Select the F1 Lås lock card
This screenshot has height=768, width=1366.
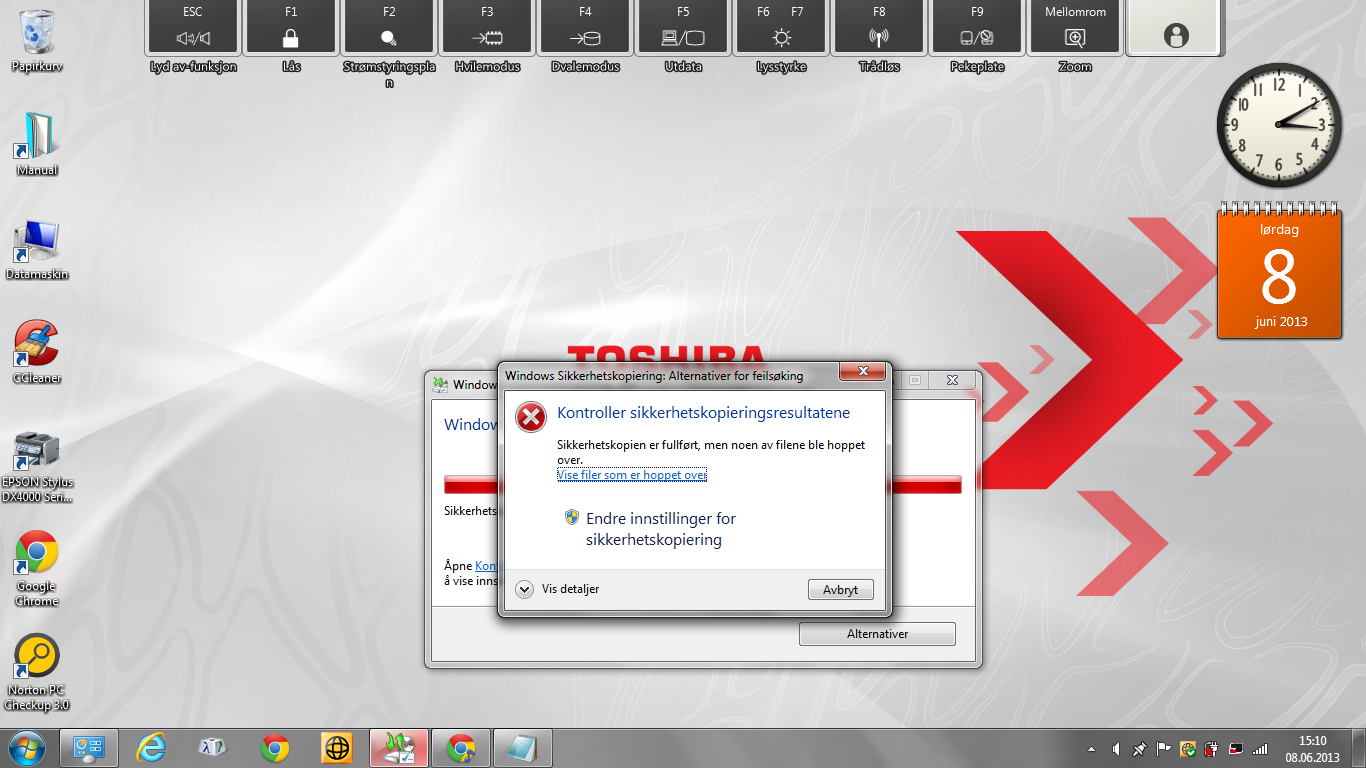291,28
